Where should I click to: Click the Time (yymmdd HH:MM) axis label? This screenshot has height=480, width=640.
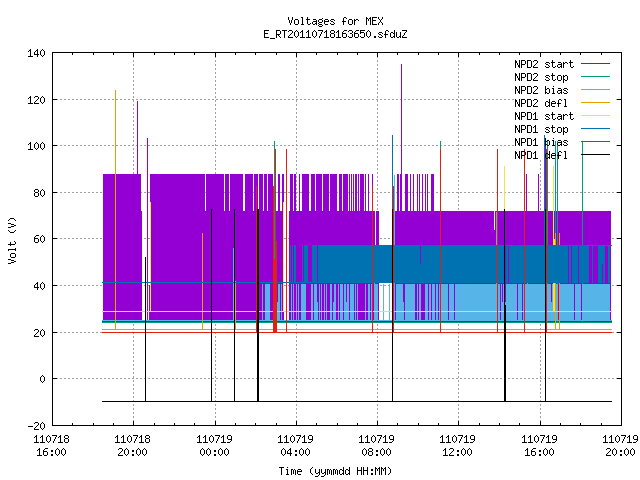(x=335, y=471)
